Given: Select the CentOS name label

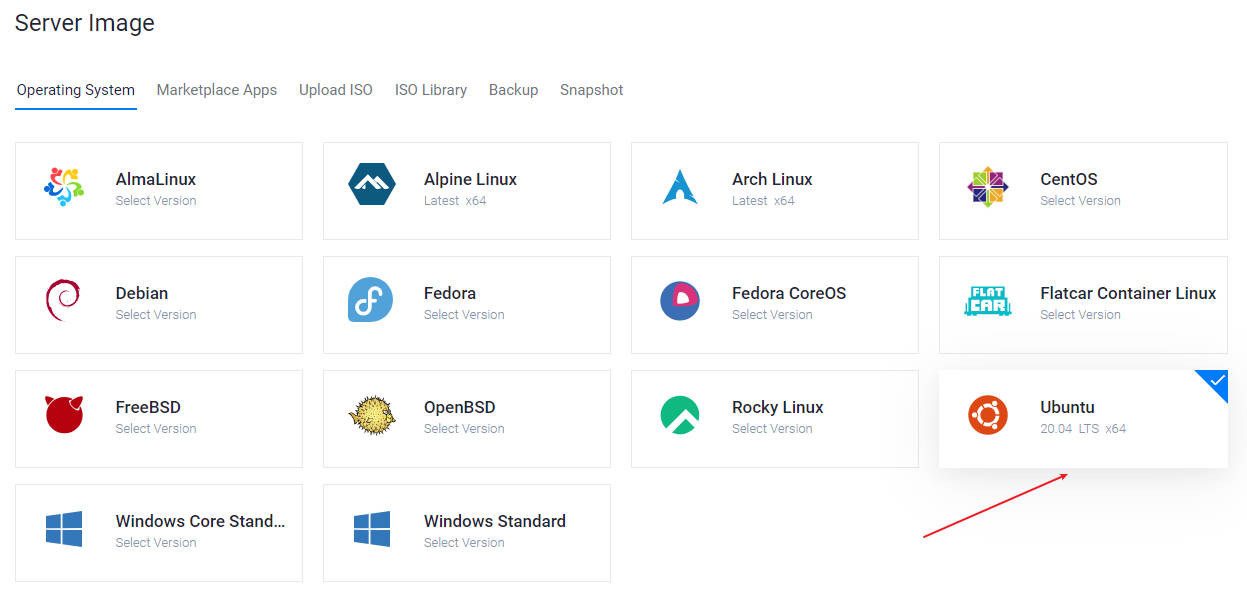Looking at the screenshot, I should [x=1069, y=180].
